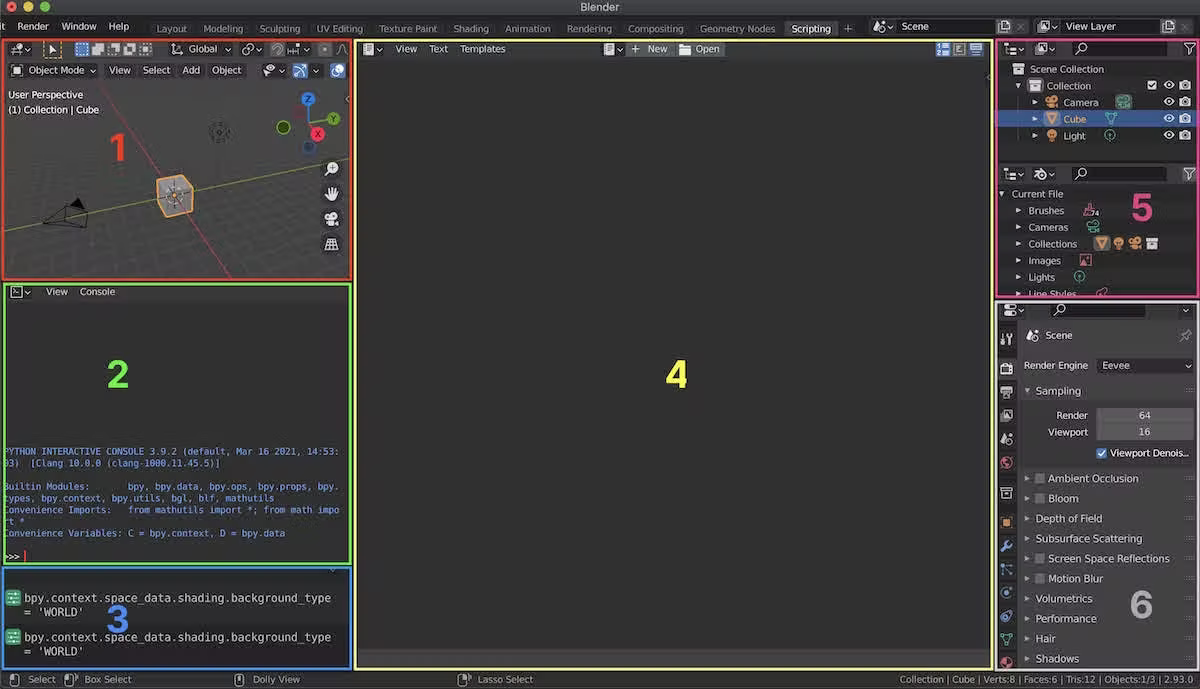The image size is (1200, 689).
Task: Select the Modifier Properties wrench icon
Action: click(1007, 543)
